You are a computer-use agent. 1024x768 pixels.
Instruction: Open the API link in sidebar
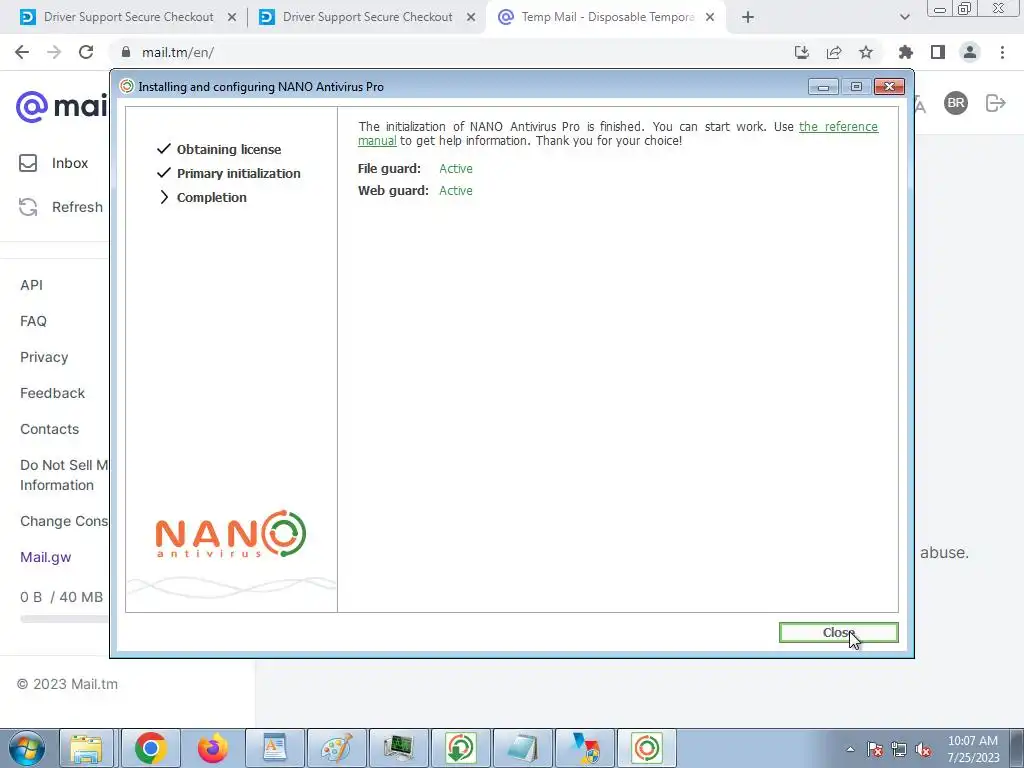(31, 285)
